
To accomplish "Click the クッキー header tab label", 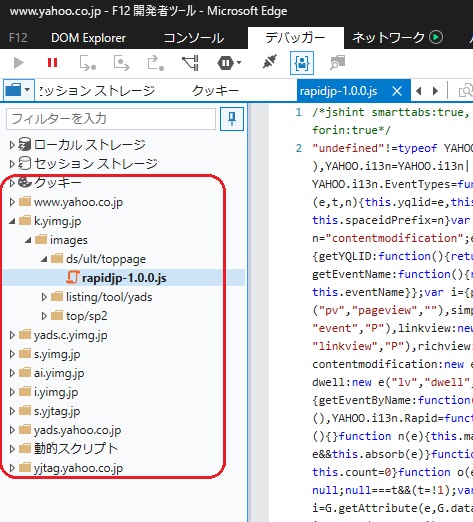I will coord(215,91).
